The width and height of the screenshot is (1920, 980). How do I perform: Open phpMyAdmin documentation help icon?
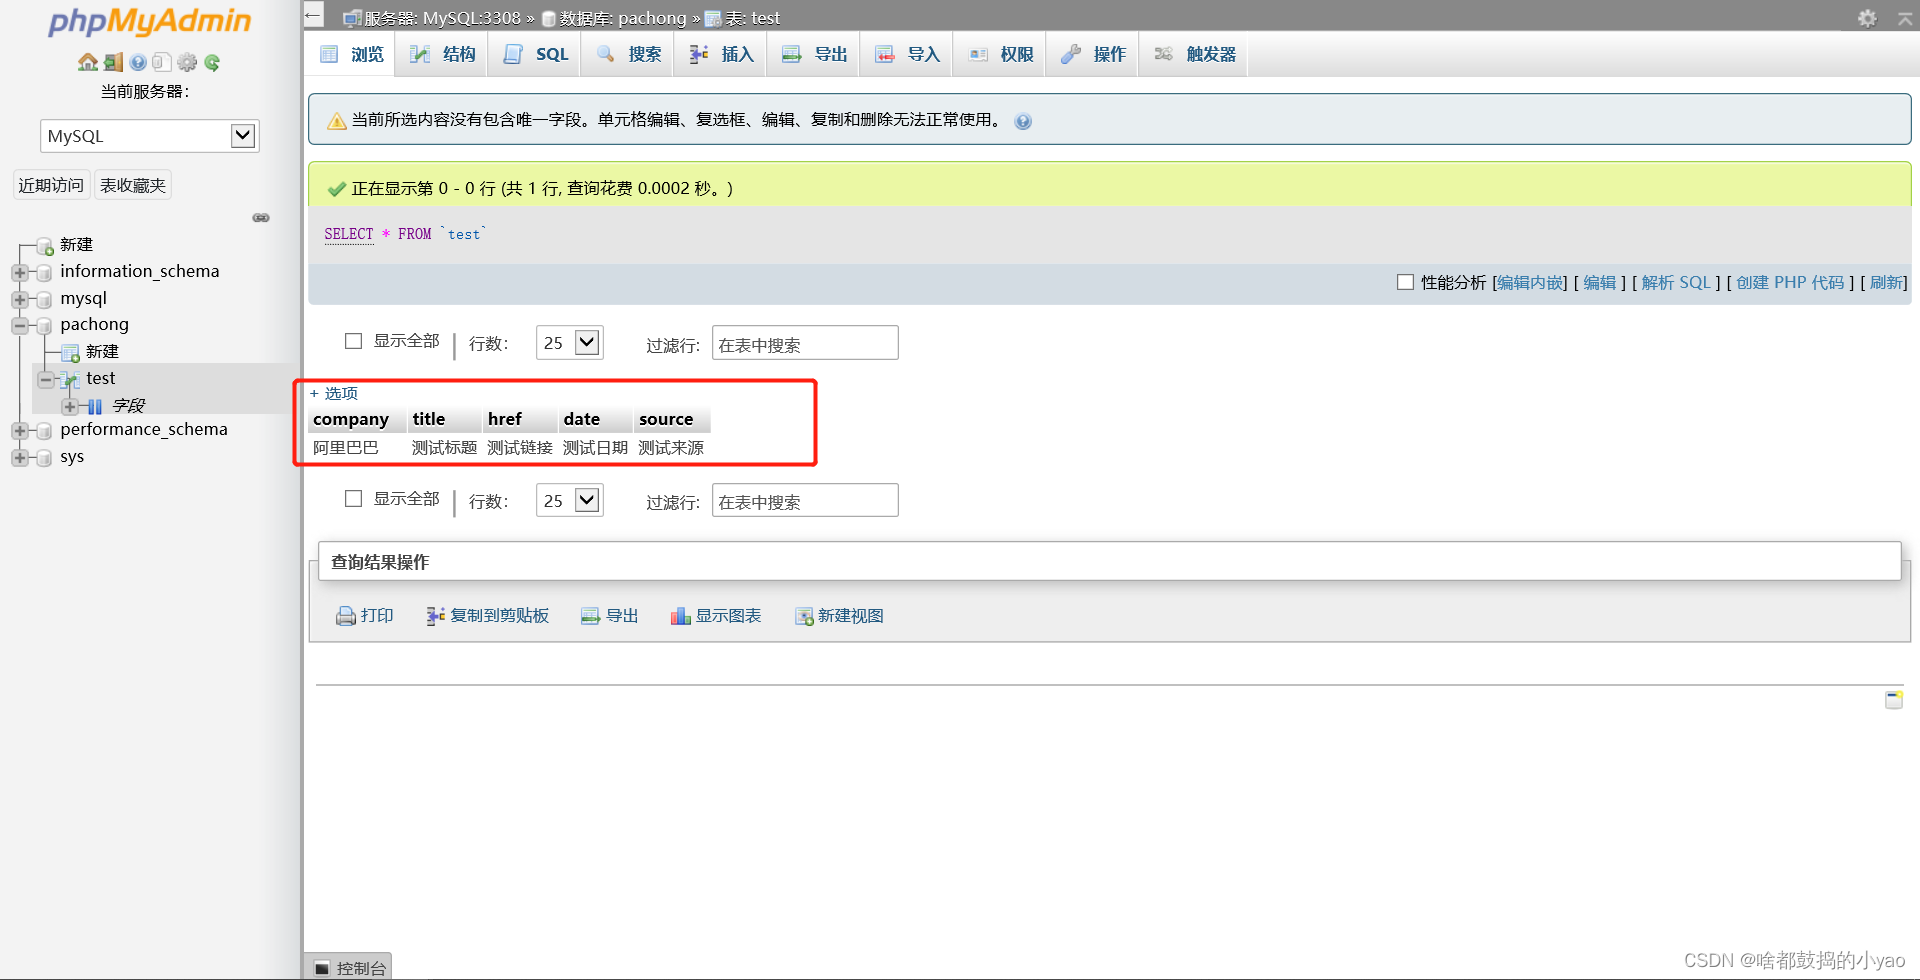tap(138, 62)
